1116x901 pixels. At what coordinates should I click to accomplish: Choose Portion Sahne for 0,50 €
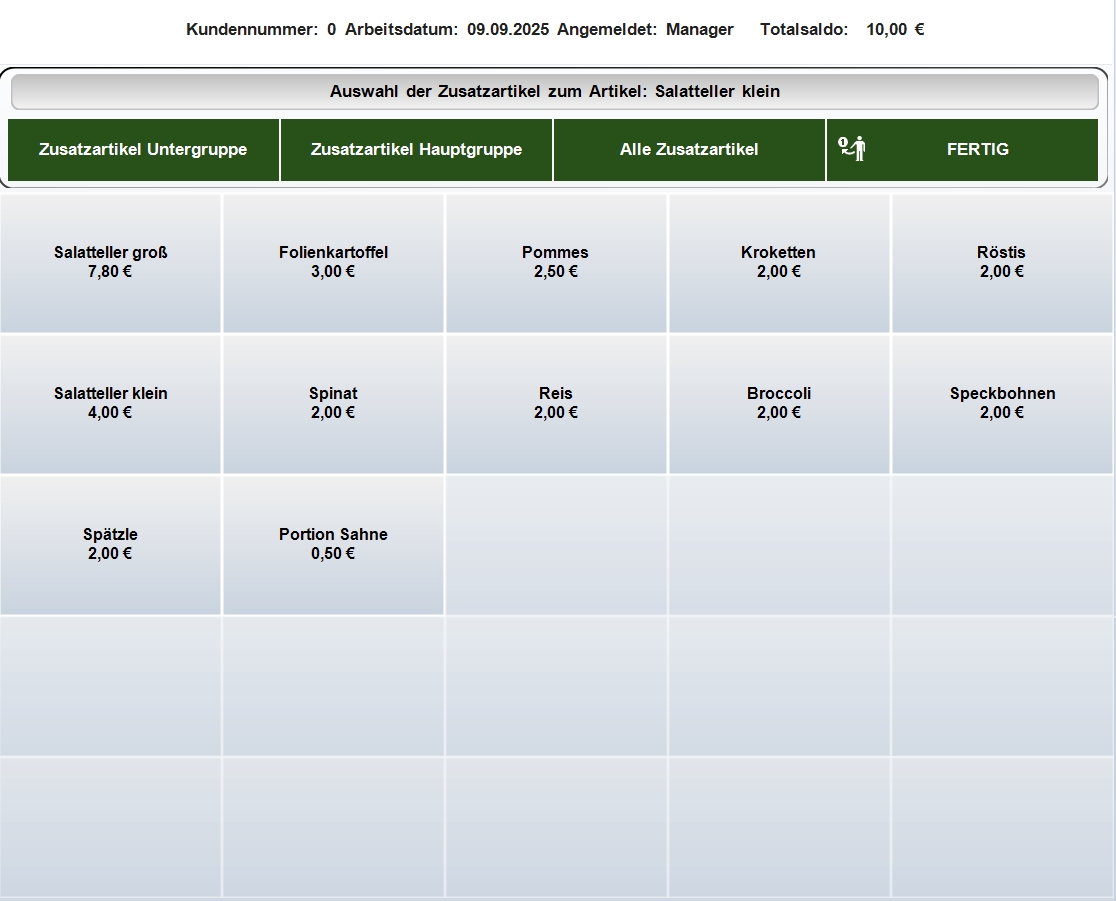tap(333, 545)
